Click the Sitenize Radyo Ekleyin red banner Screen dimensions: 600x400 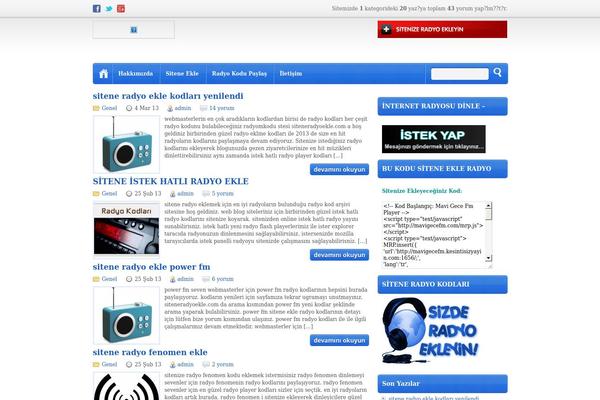point(442,29)
